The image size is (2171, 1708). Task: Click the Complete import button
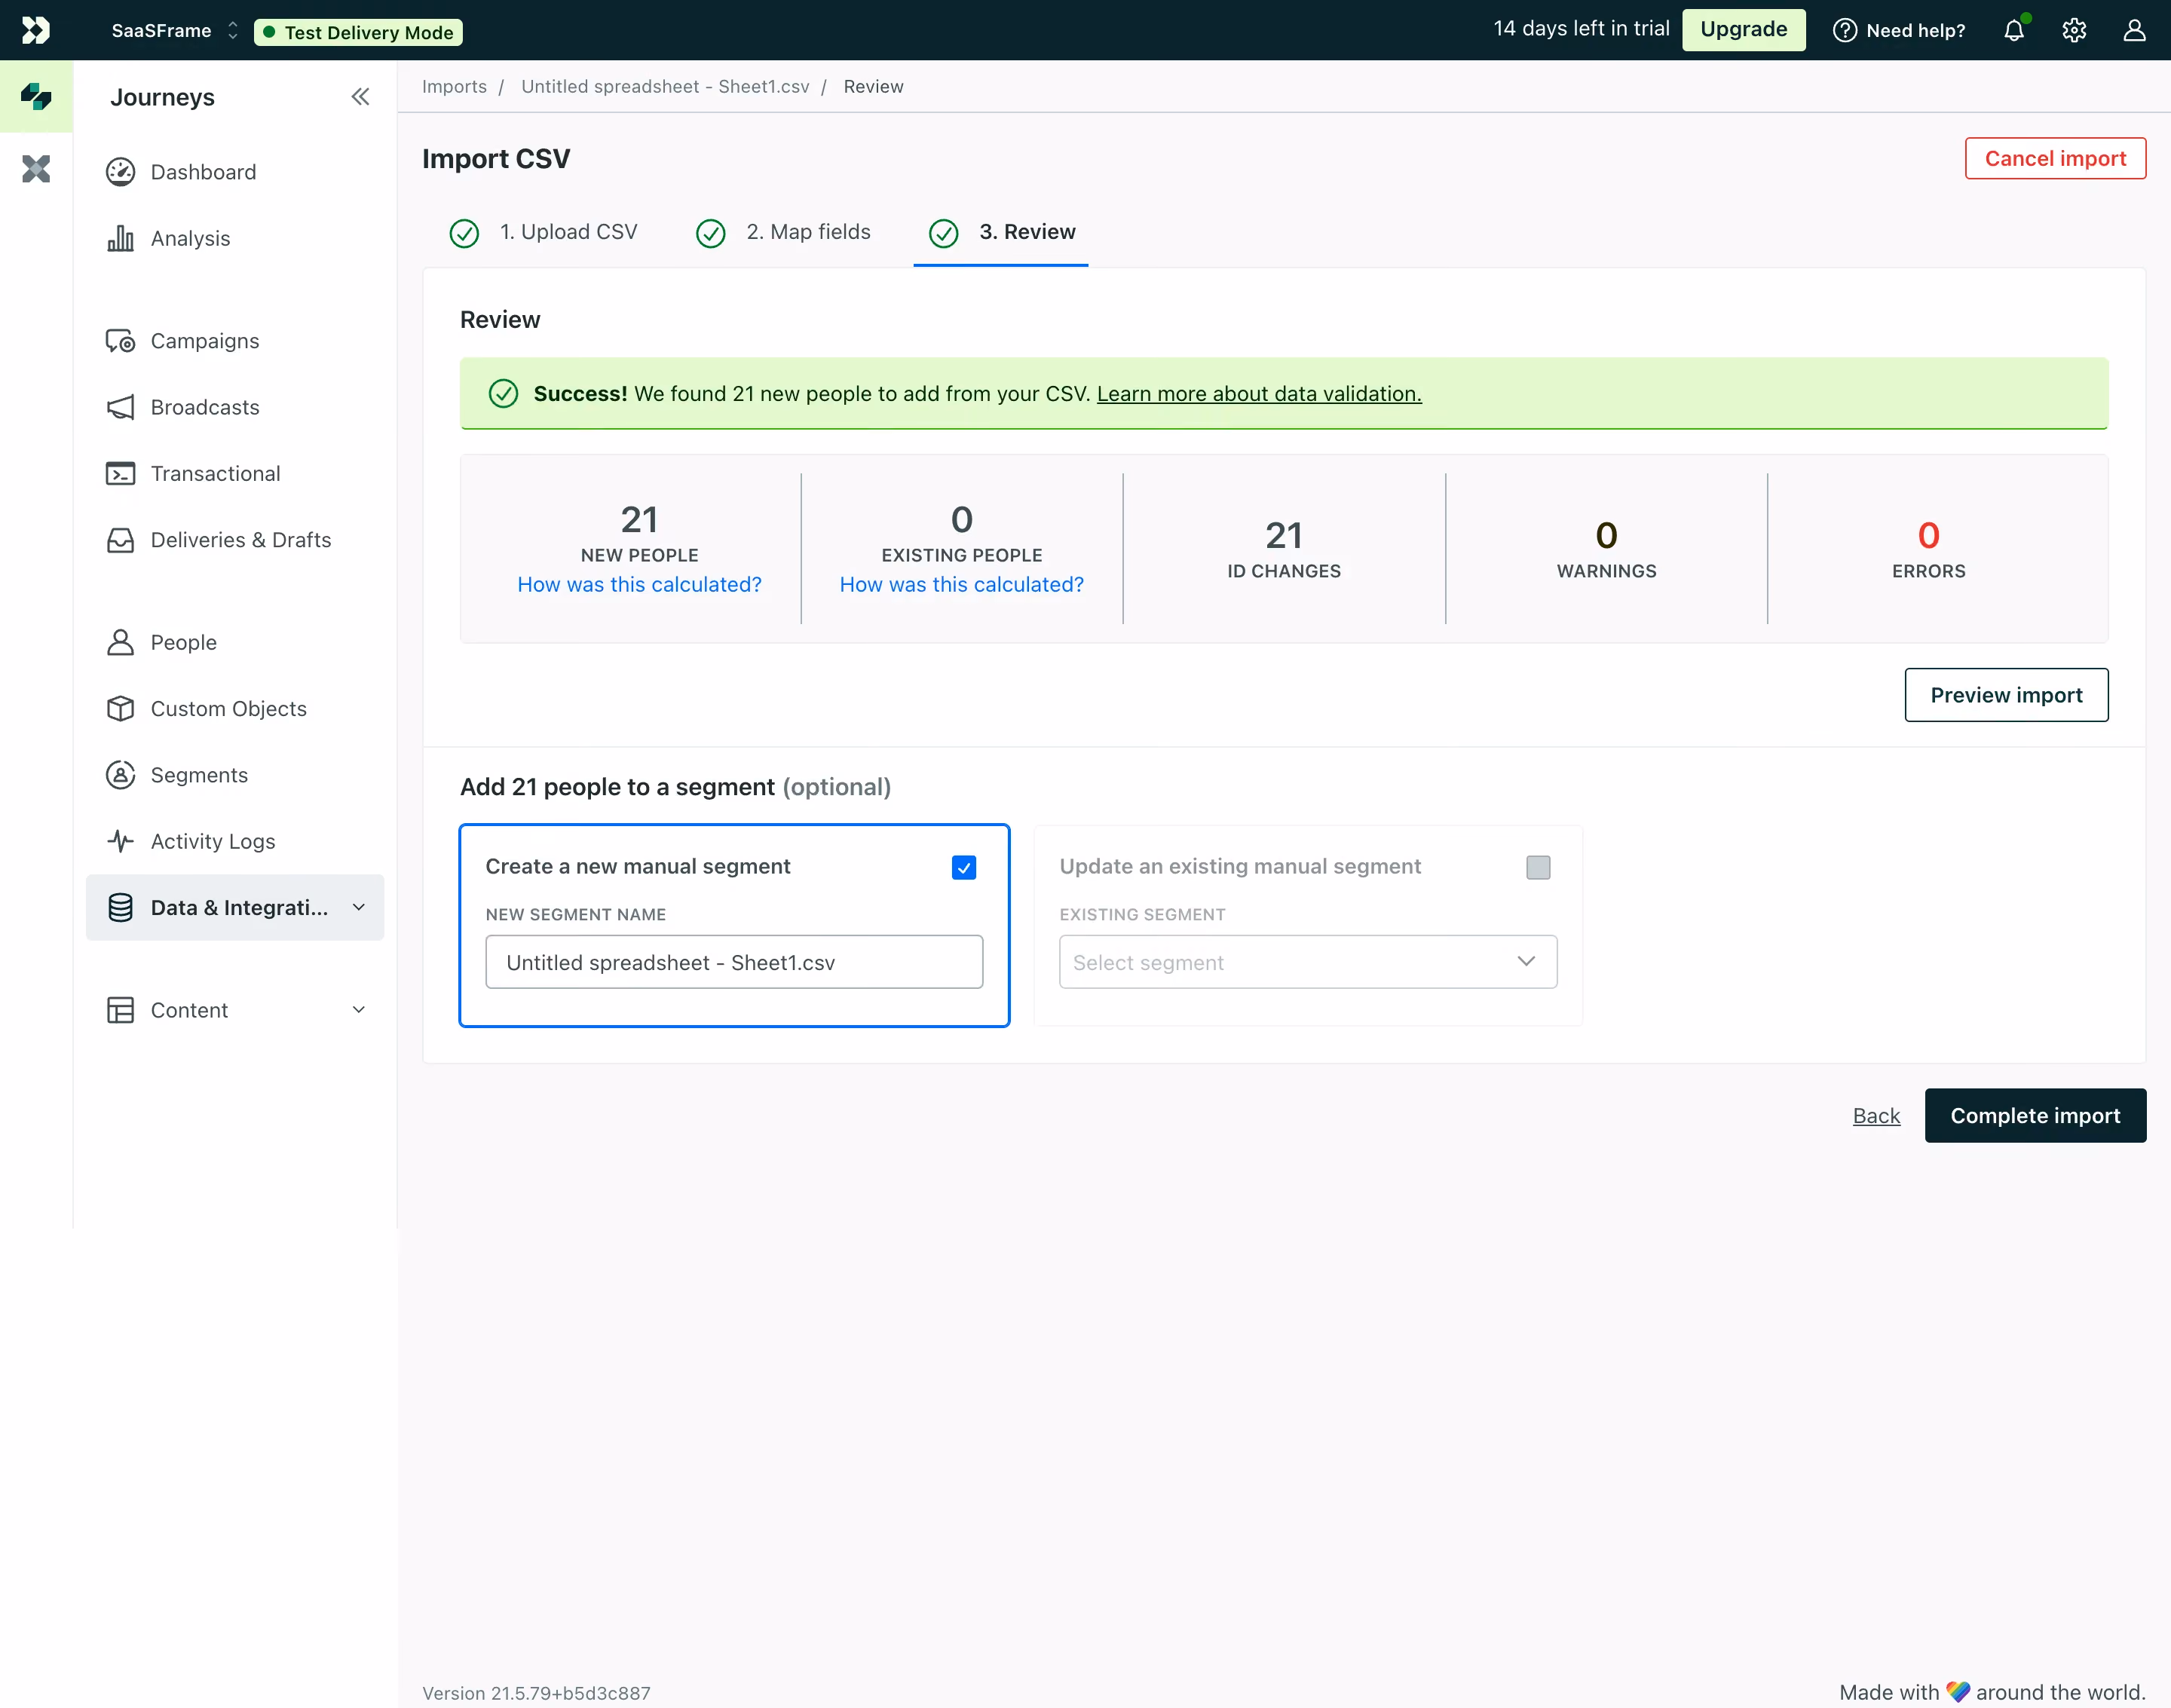[2035, 1115]
